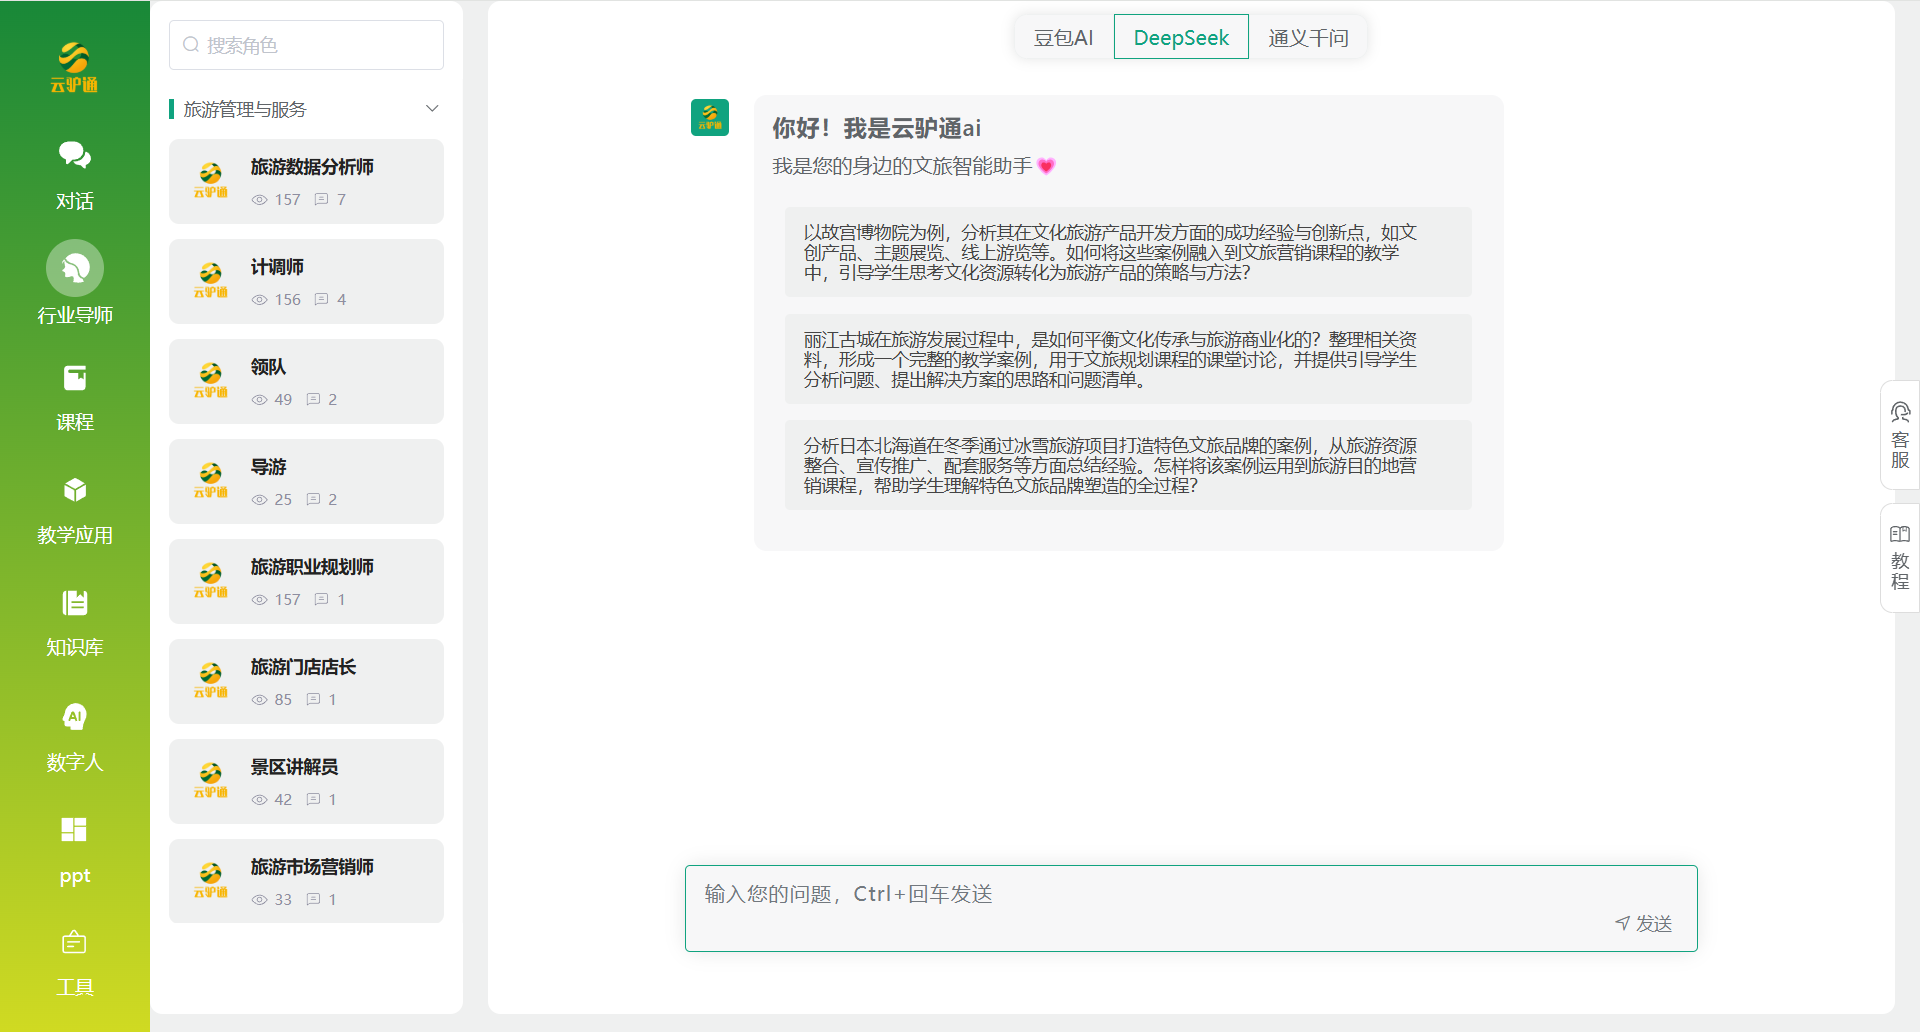Viewport: 1920px width, 1032px height.
Task: Select the DeepSeek model tab
Action: pyautogui.click(x=1181, y=36)
